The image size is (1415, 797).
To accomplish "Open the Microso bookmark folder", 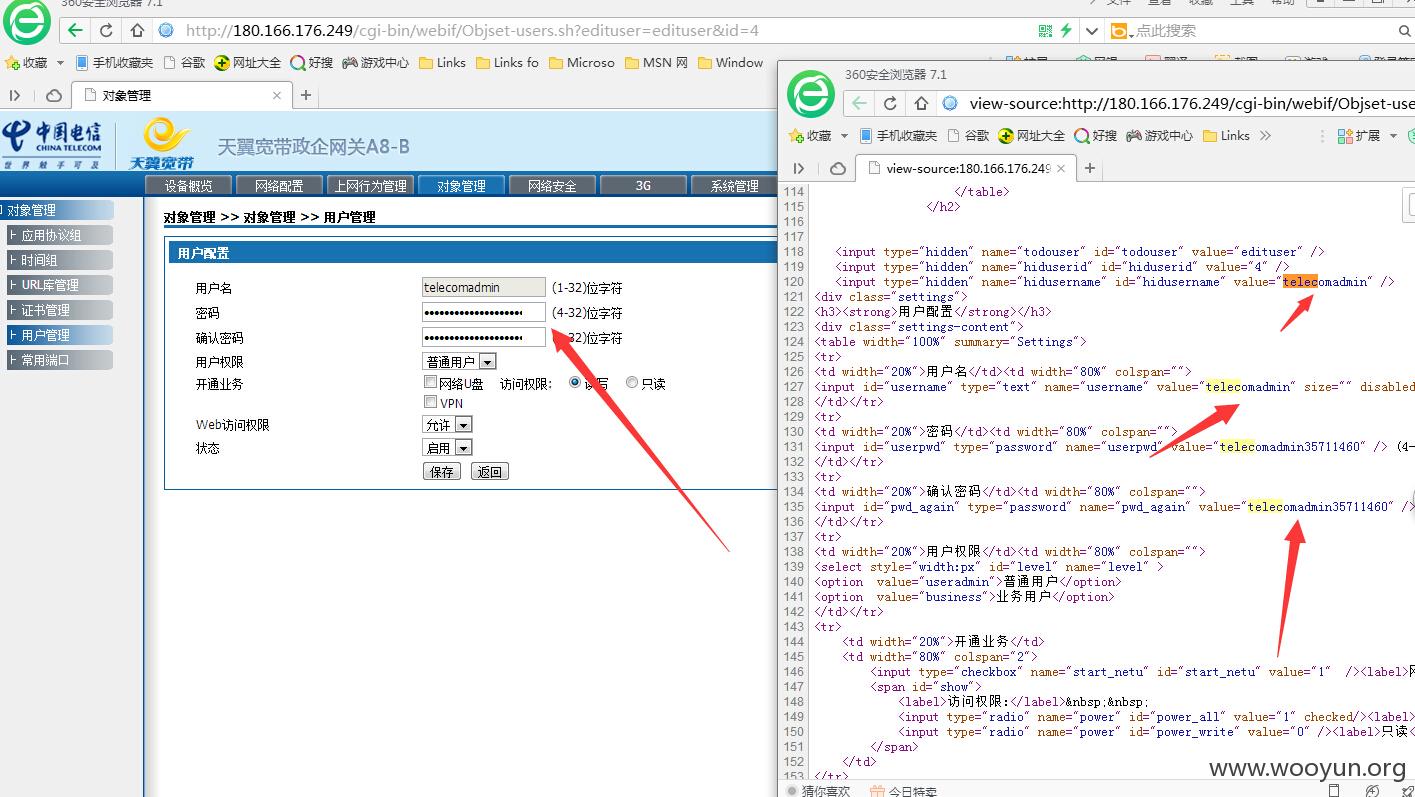I will (x=582, y=62).
